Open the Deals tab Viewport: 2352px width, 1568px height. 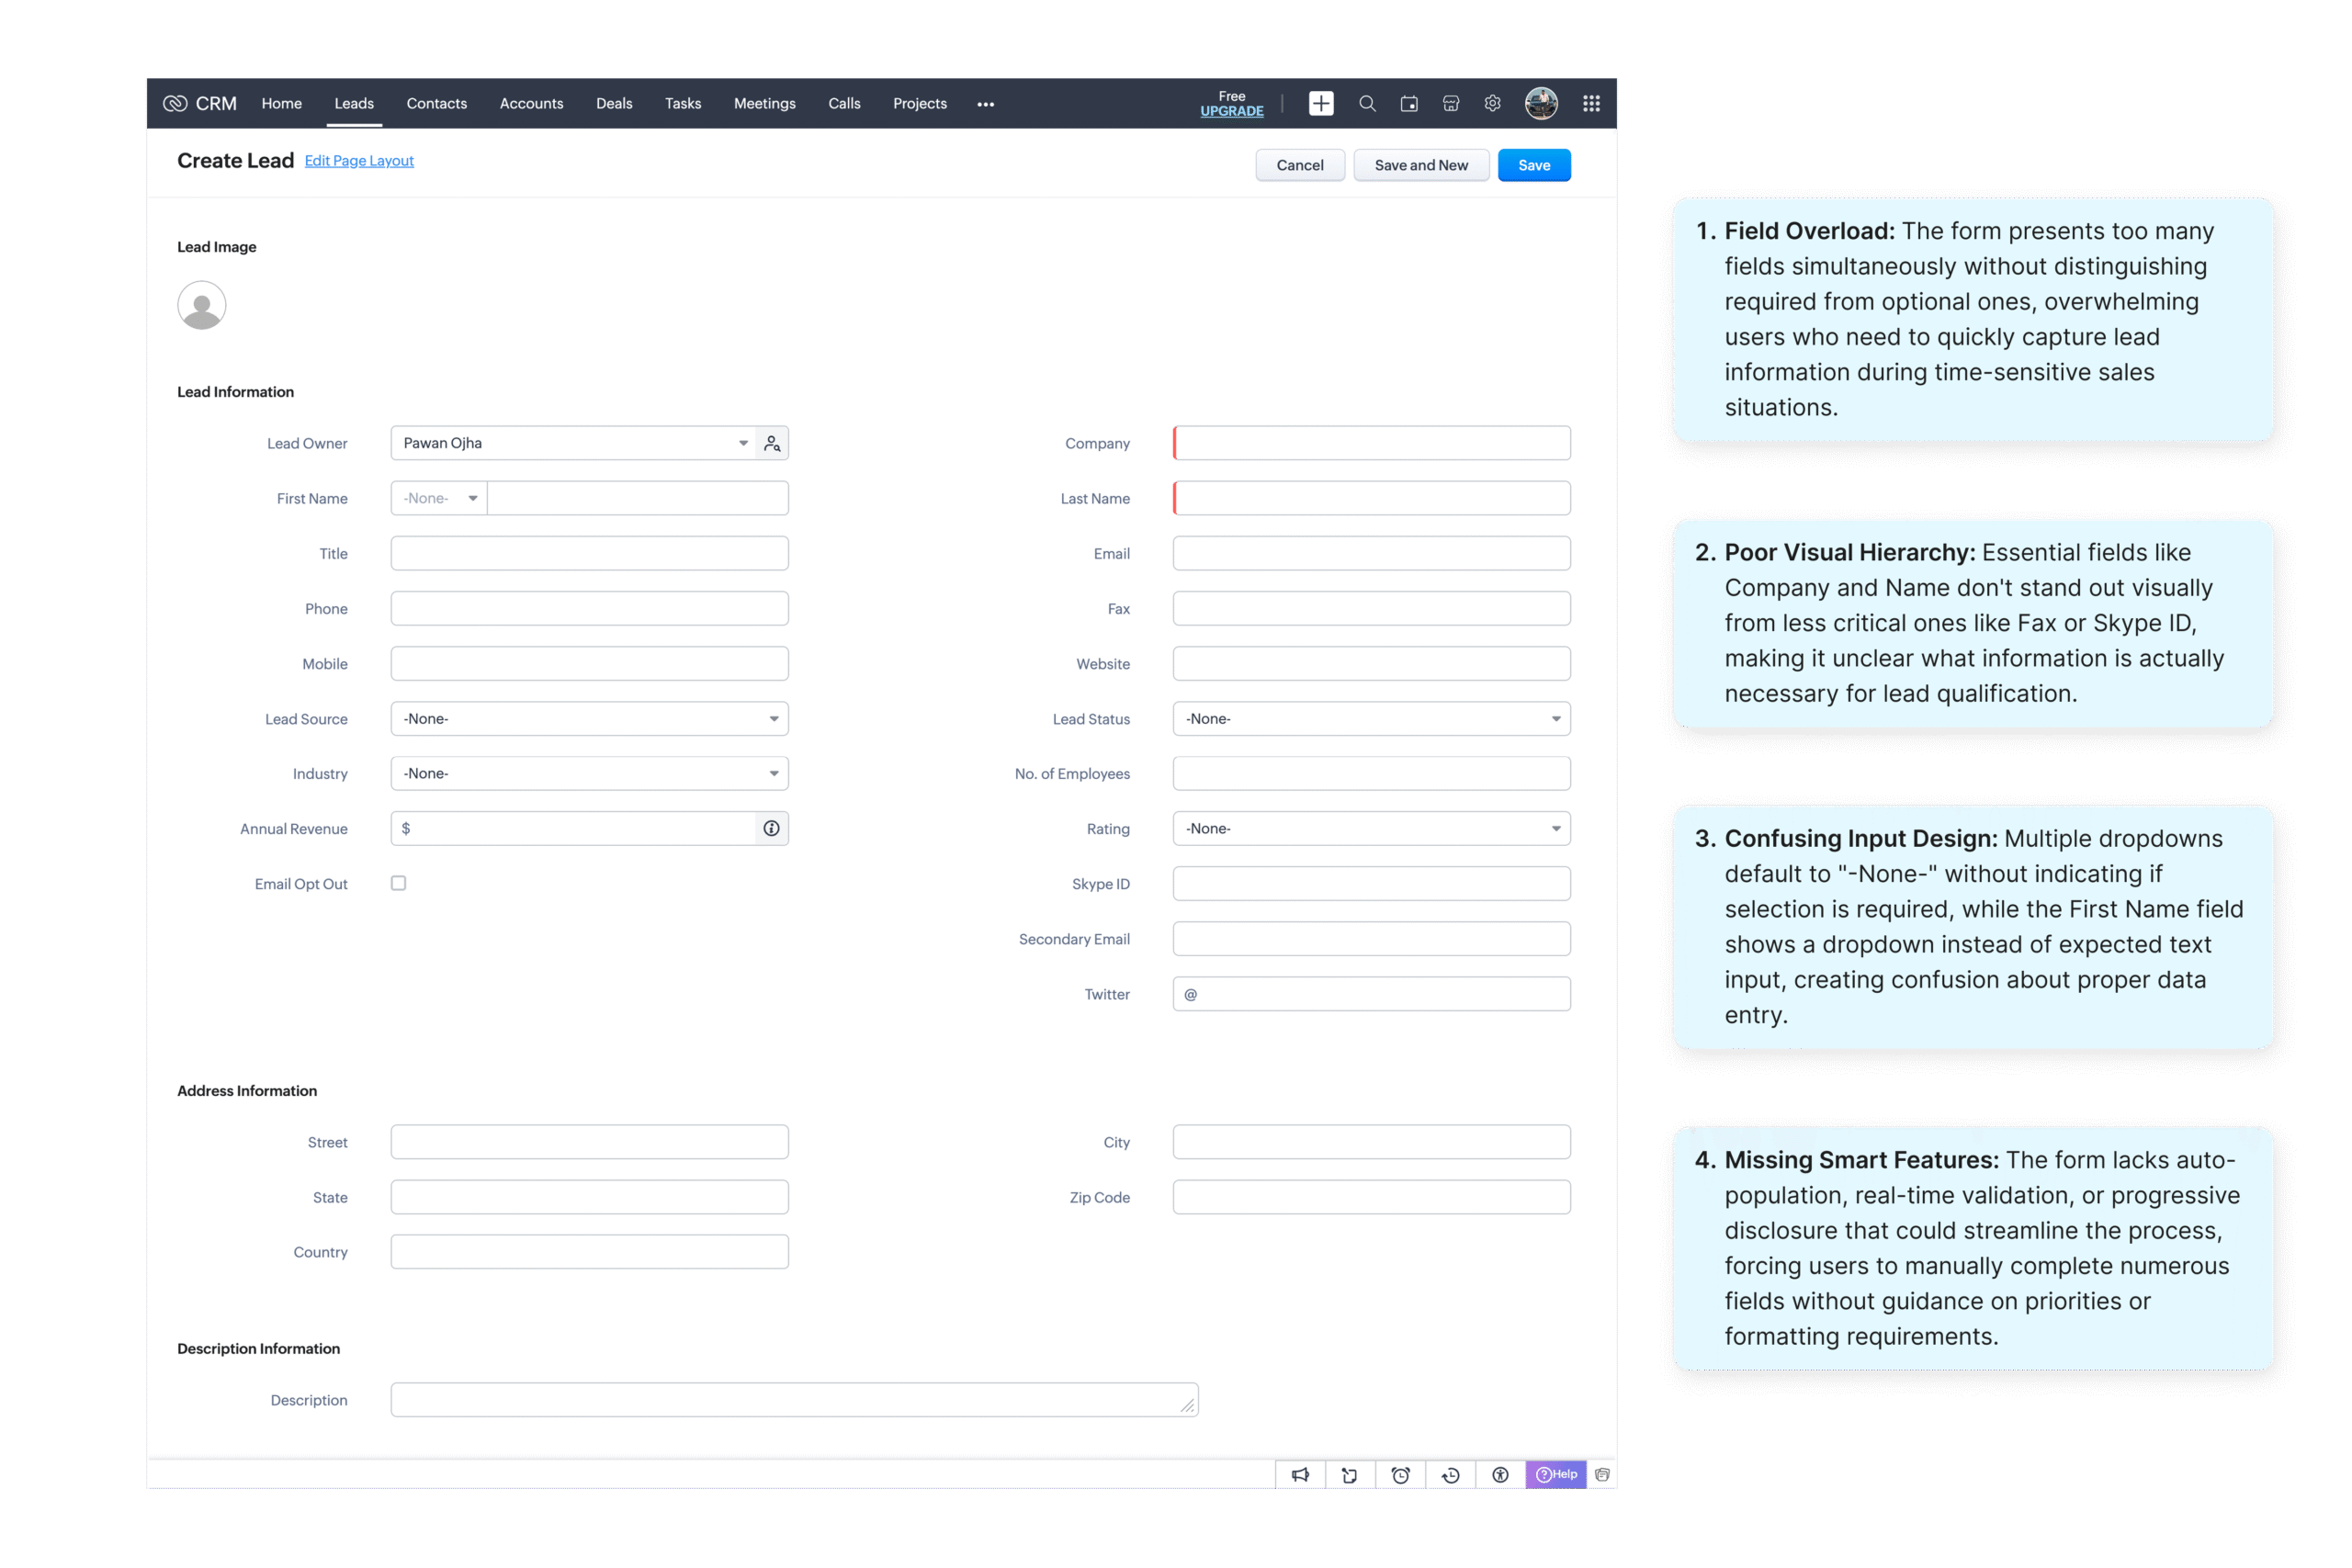(613, 103)
